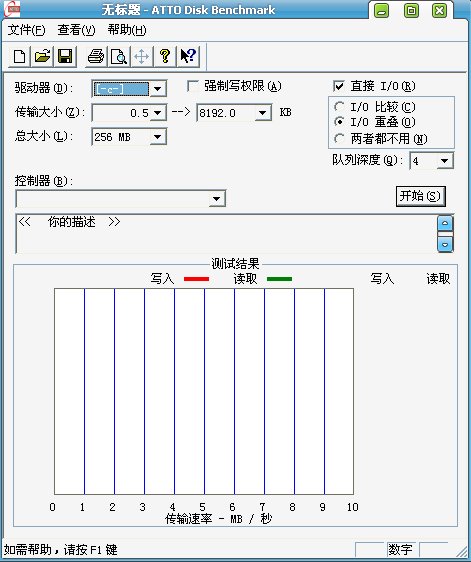Expand the 驱动器(D) drive dropdown

coord(158,89)
